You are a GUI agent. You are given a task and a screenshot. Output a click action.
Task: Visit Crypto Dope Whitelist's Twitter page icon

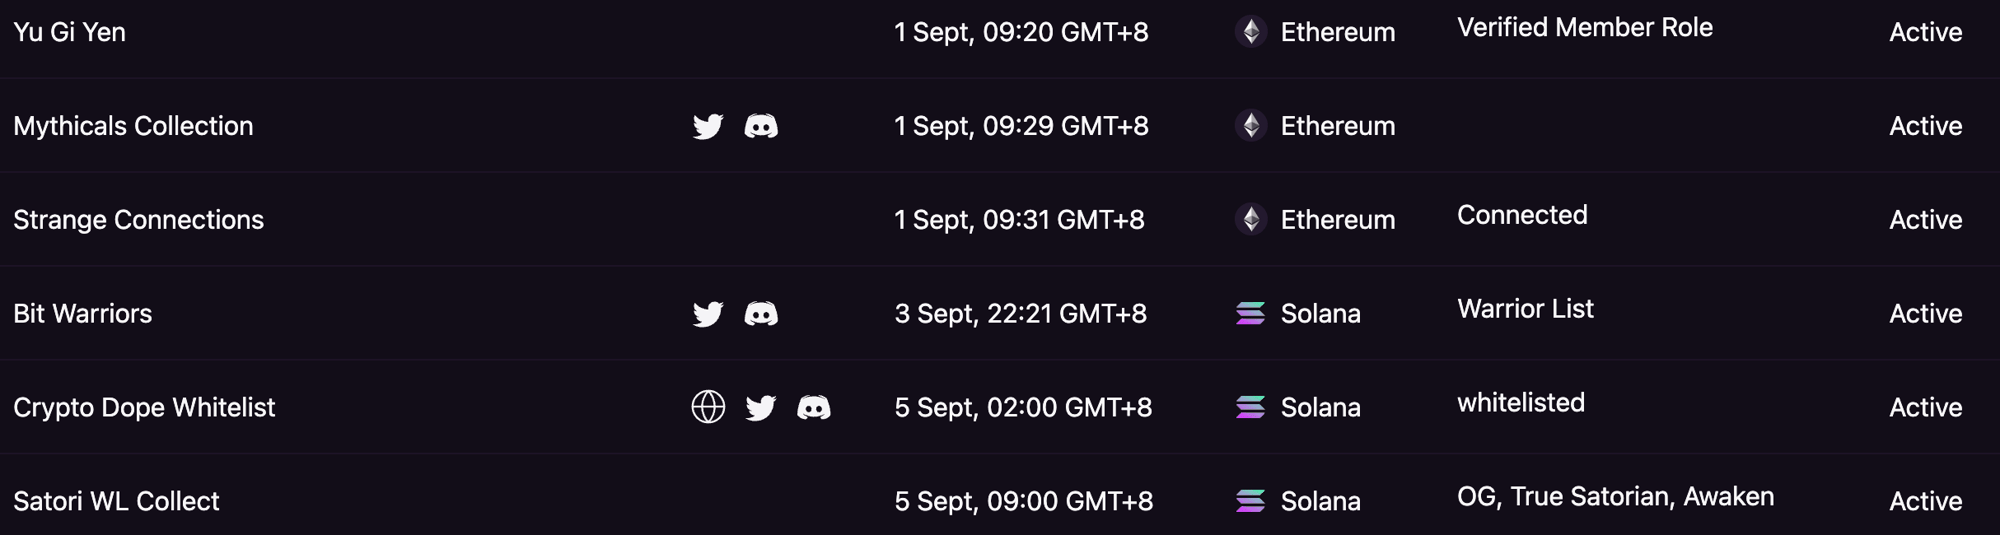[x=761, y=407]
